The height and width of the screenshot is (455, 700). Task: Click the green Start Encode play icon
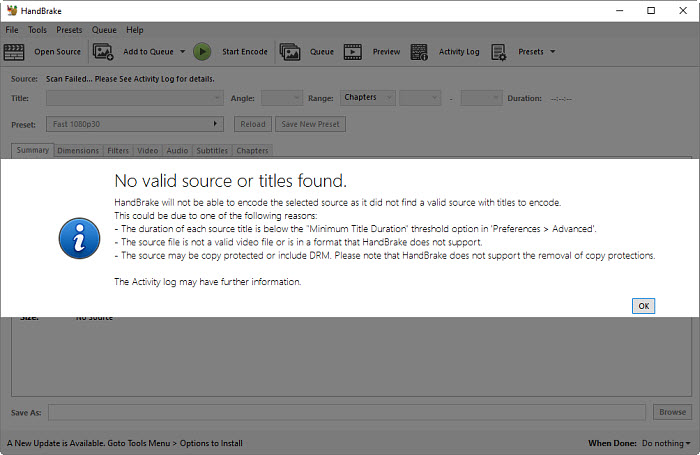click(x=202, y=52)
